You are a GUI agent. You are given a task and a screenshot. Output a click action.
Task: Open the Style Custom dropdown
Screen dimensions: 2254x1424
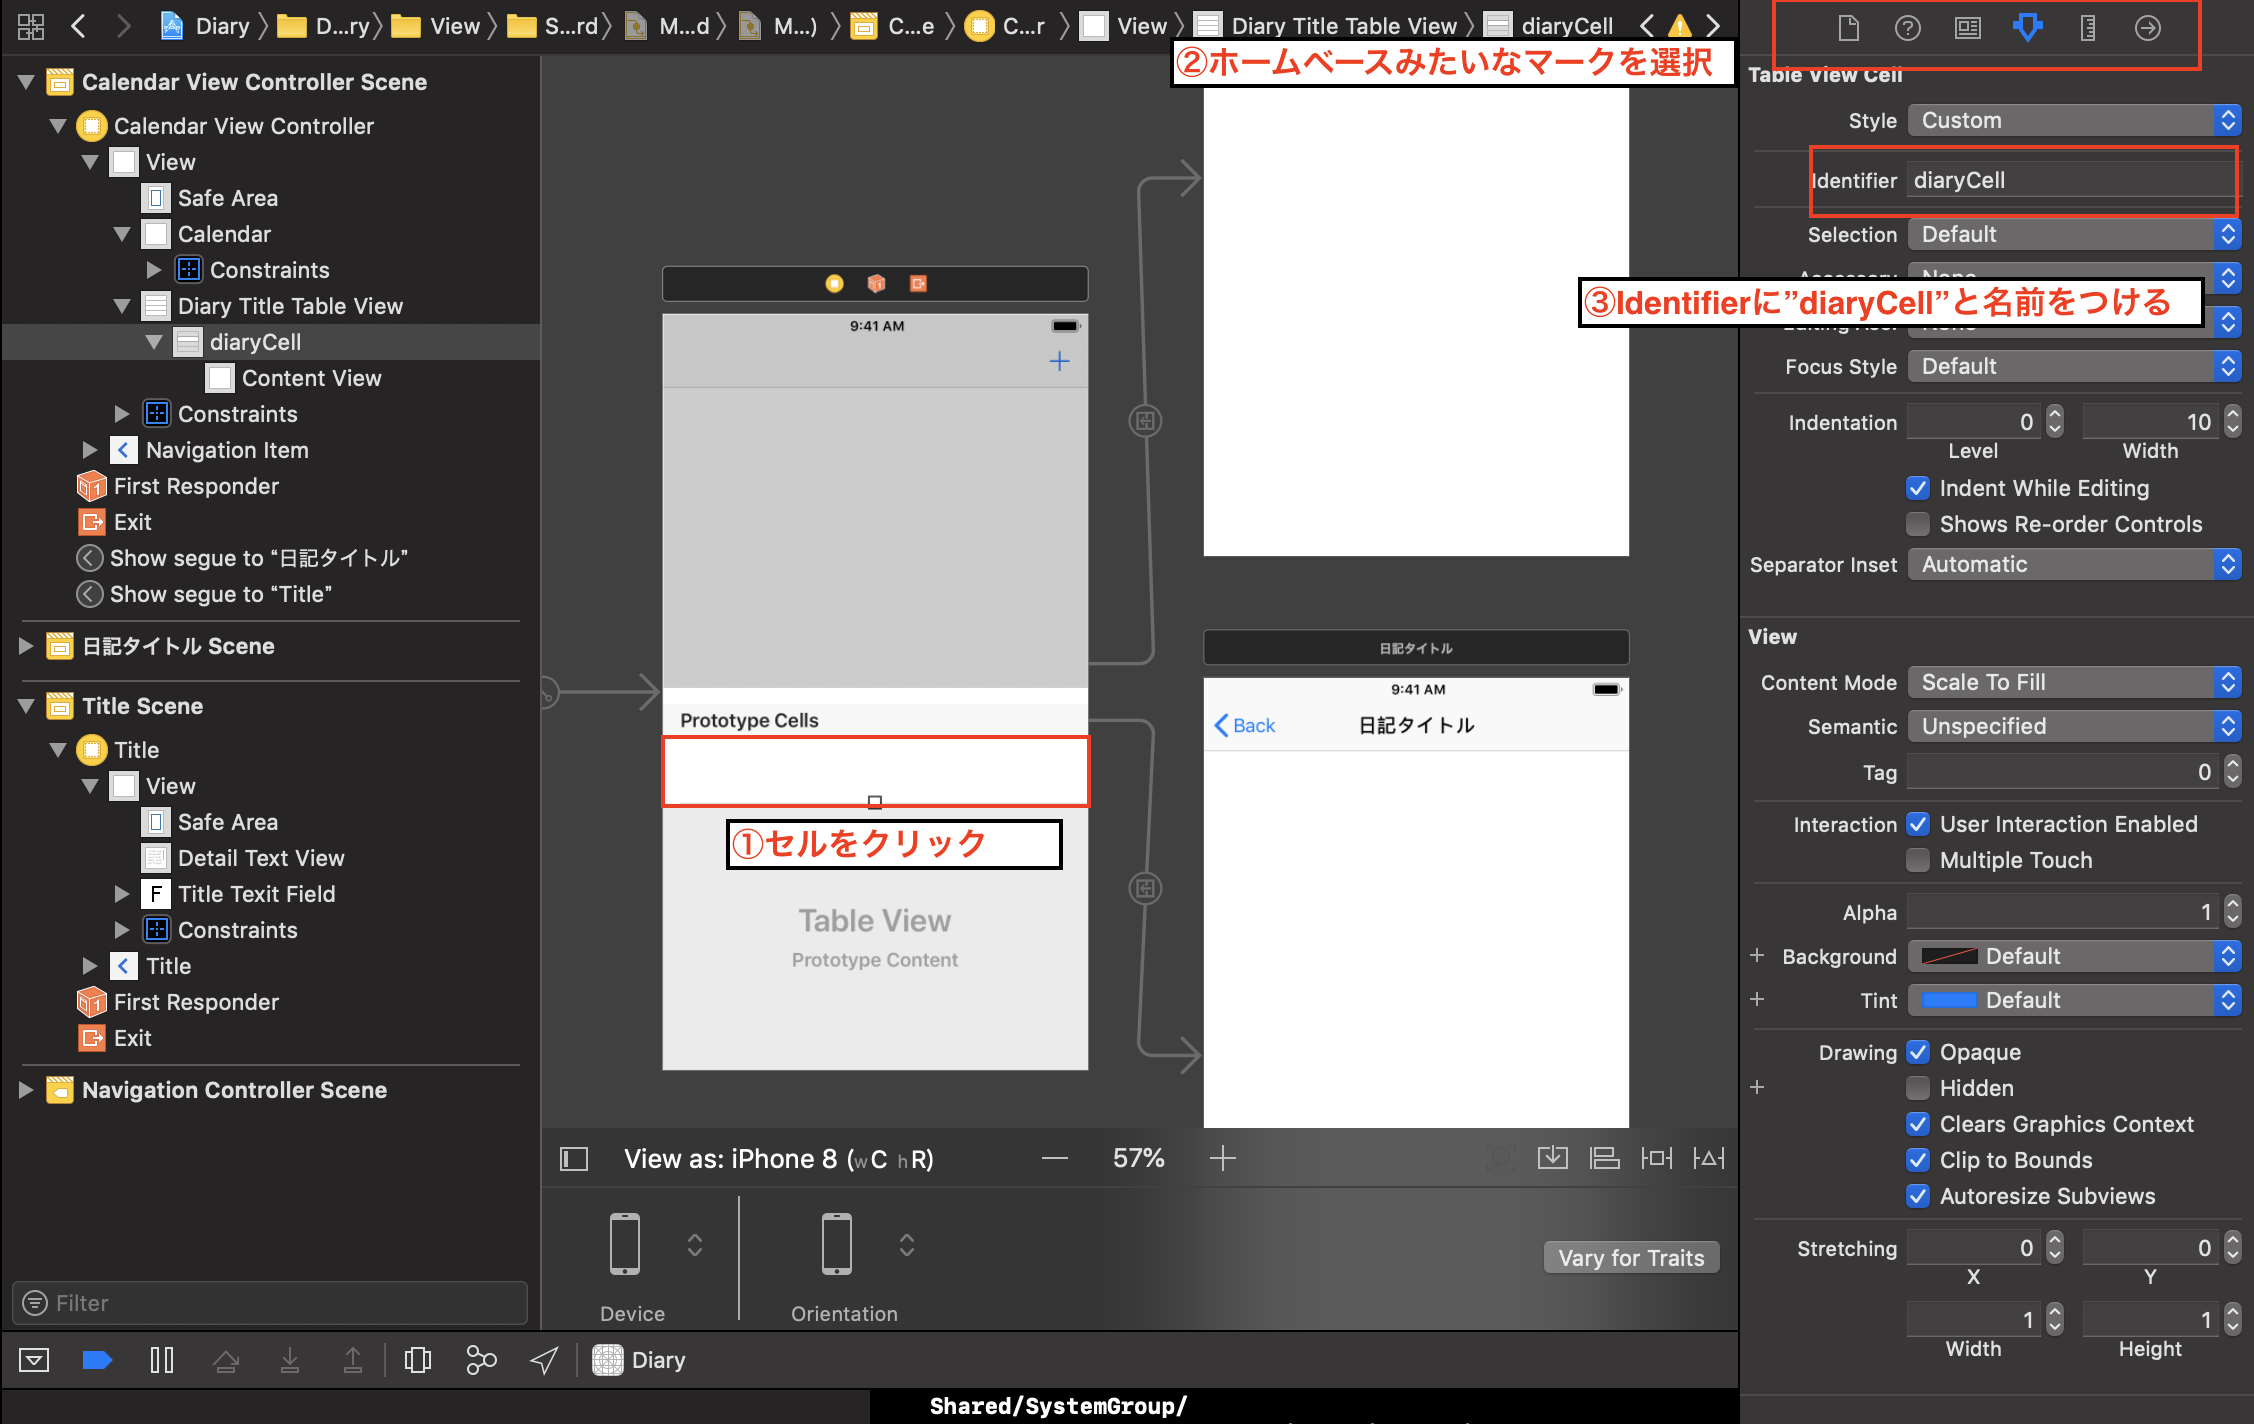(2073, 121)
